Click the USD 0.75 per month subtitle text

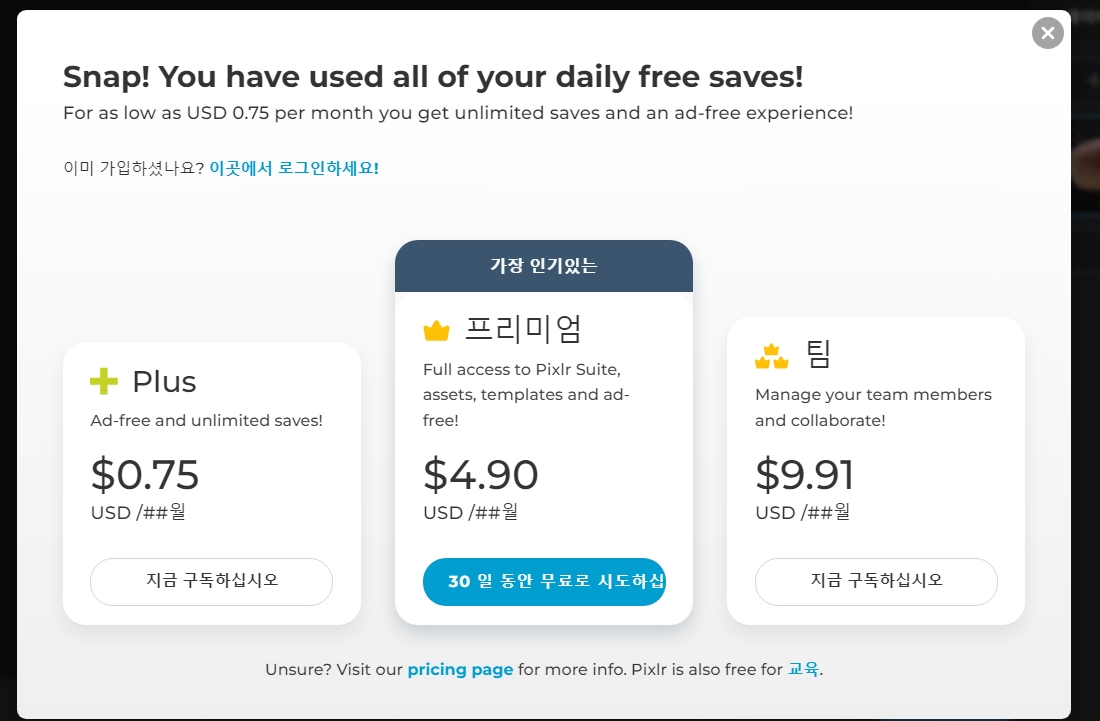tap(455, 113)
